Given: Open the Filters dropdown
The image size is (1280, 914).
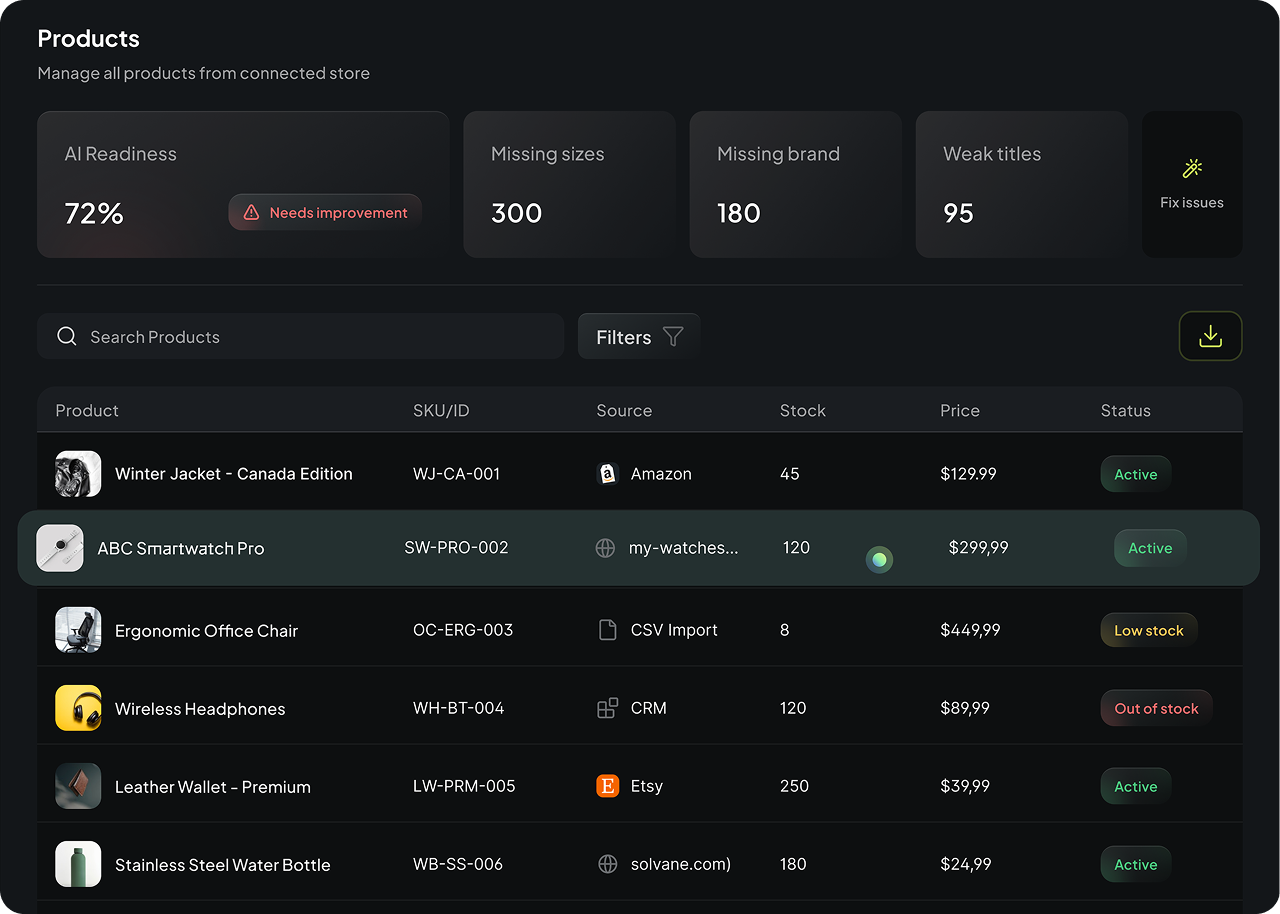Looking at the screenshot, I should click(x=638, y=336).
